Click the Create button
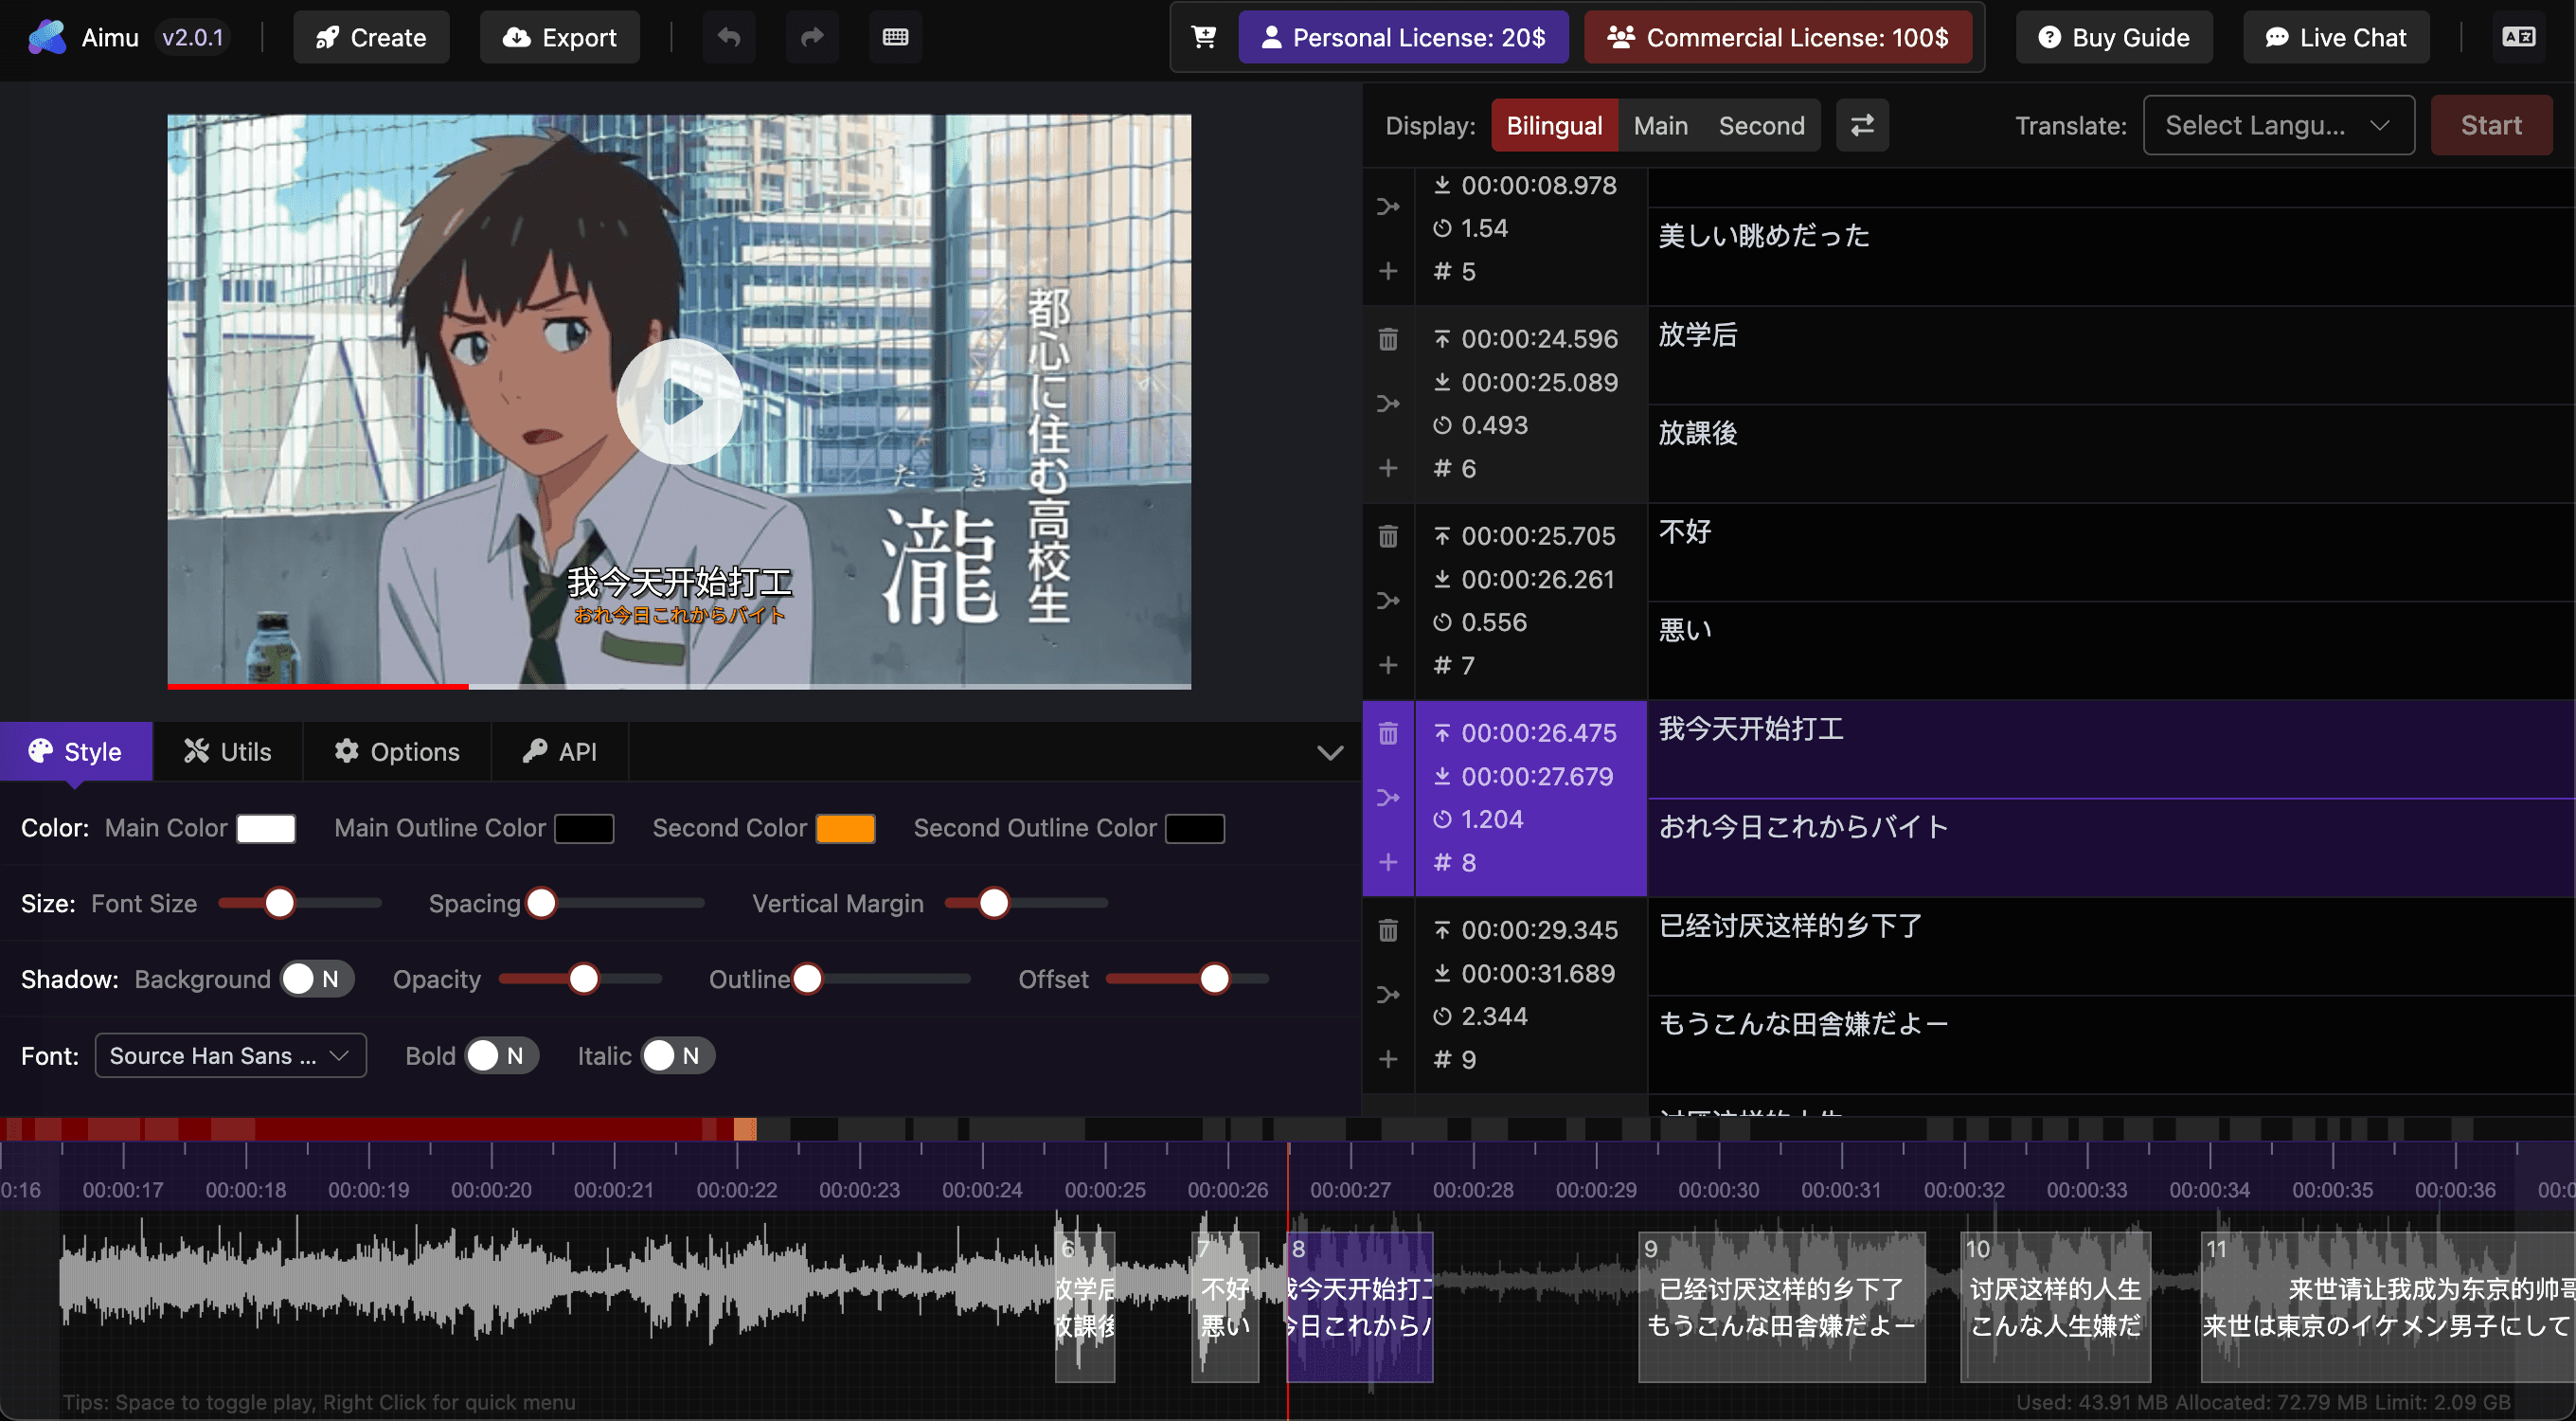The image size is (2576, 1421). point(371,38)
